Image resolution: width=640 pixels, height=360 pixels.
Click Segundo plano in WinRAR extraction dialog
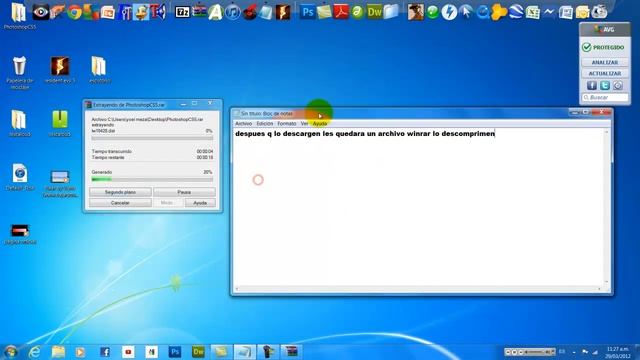(x=120, y=192)
